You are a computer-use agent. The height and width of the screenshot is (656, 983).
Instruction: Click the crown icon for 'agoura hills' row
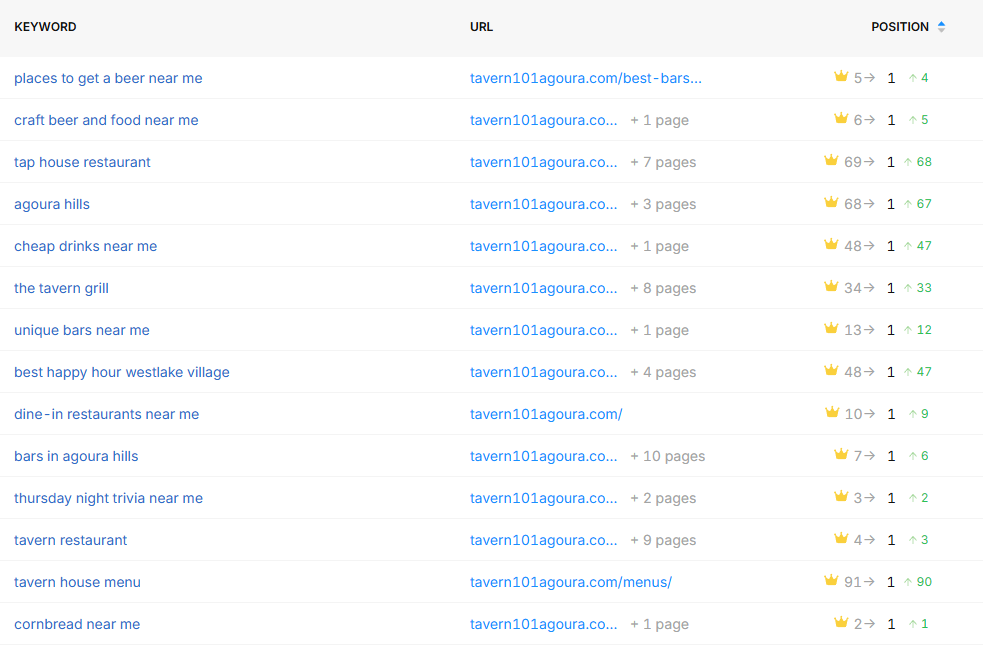(830, 203)
